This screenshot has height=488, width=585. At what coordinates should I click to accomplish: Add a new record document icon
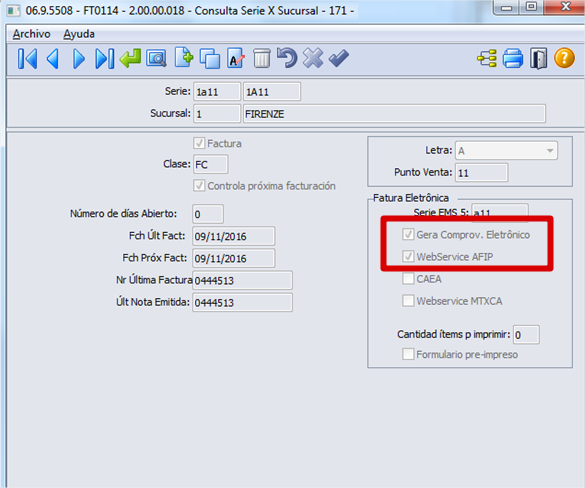click(x=184, y=58)
